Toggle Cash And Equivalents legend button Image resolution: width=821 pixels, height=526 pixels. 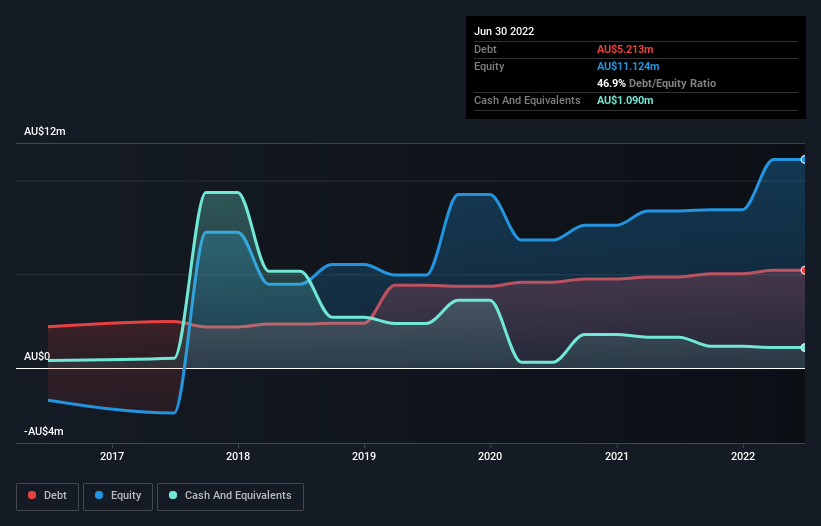pyautogui.click(x=230, y=496)
